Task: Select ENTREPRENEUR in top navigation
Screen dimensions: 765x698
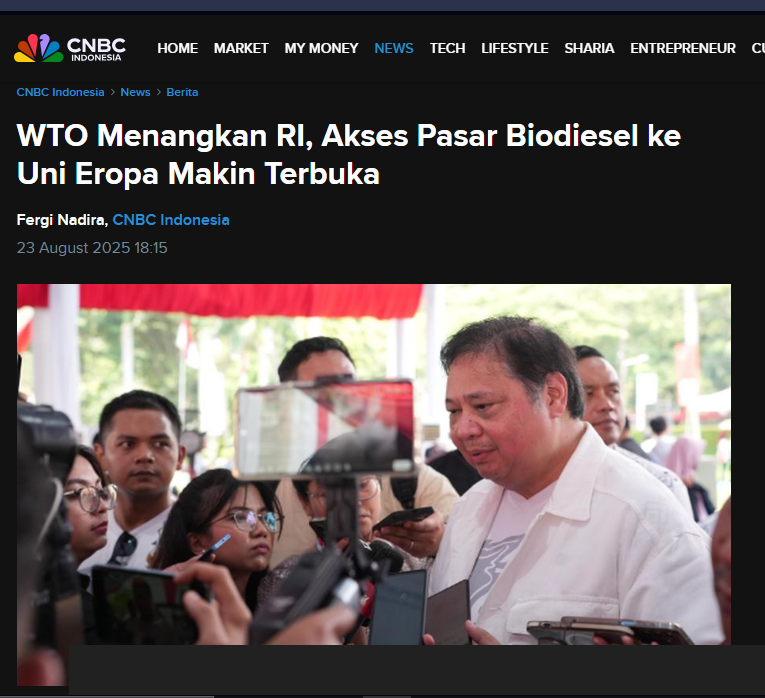Action: point(683,48)
